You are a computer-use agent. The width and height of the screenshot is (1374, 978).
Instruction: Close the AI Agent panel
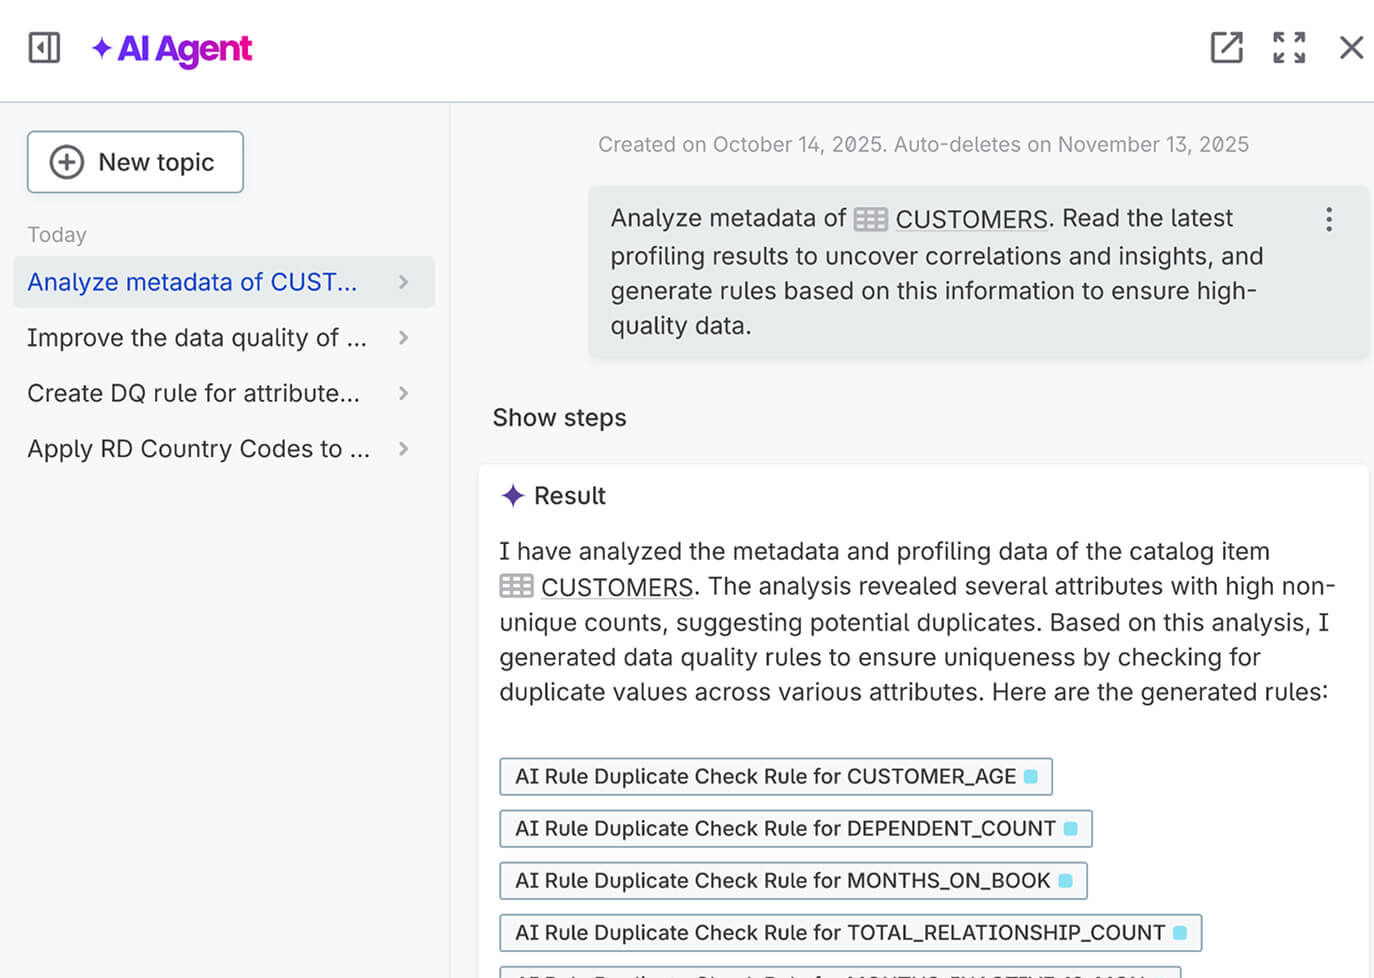tap(1351, 48)
